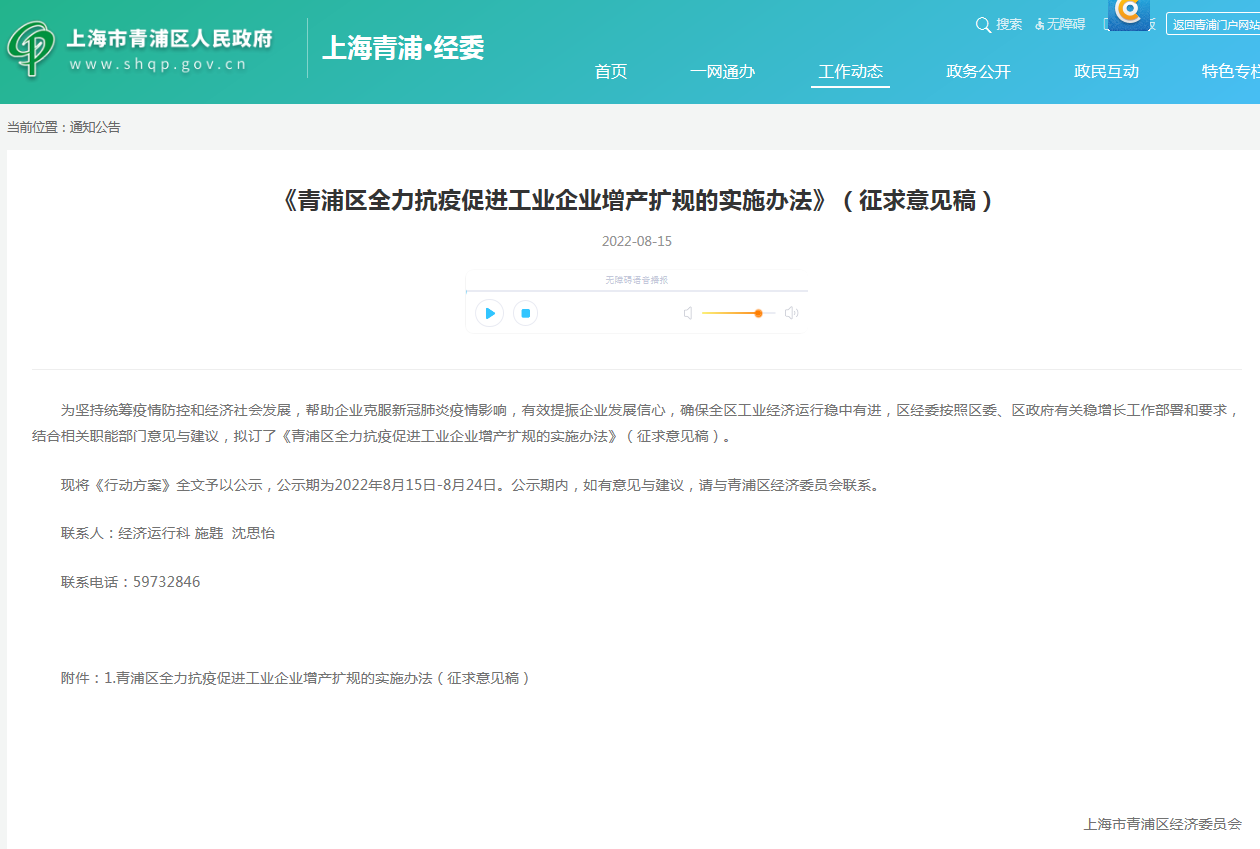Click the signature 上海市青浦区经济委员会

coord(1162,824)
